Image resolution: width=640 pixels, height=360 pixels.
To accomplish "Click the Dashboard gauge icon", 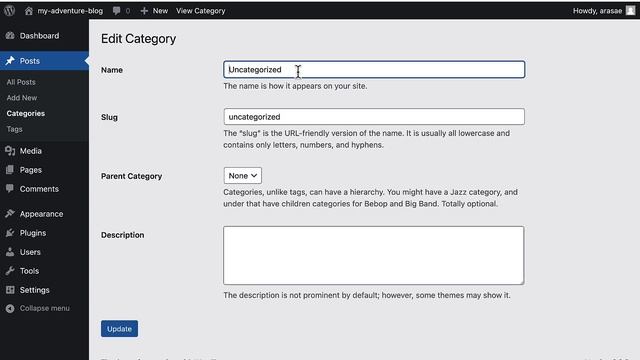I will coord(10,36).
